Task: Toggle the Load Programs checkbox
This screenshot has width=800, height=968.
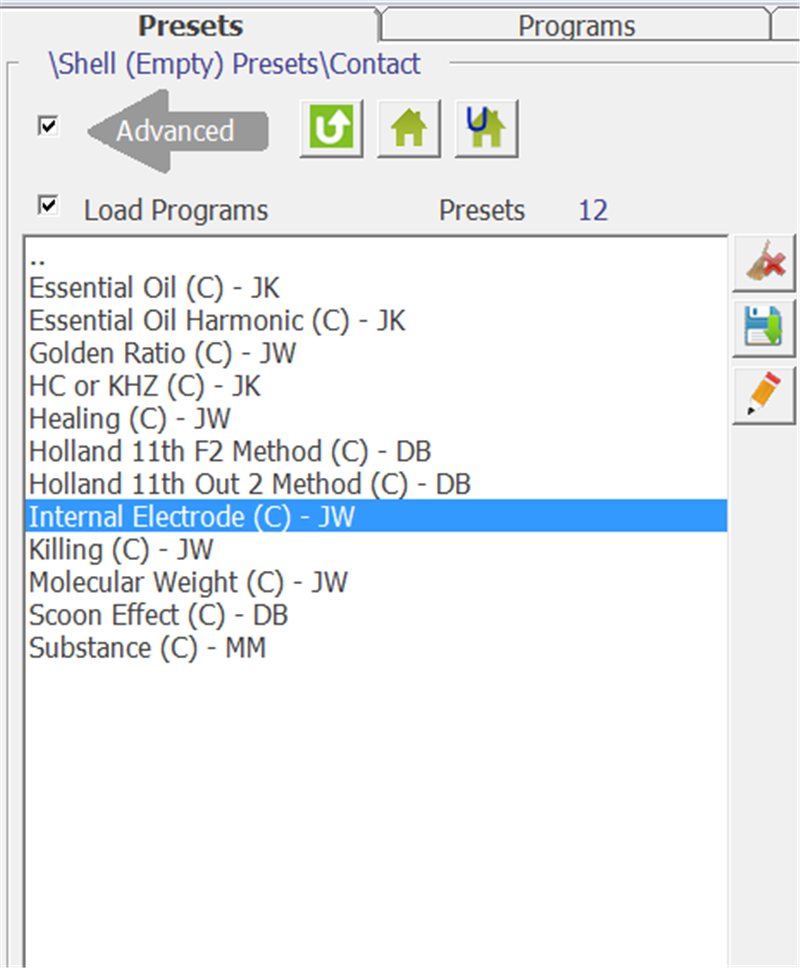Action: 47,205
